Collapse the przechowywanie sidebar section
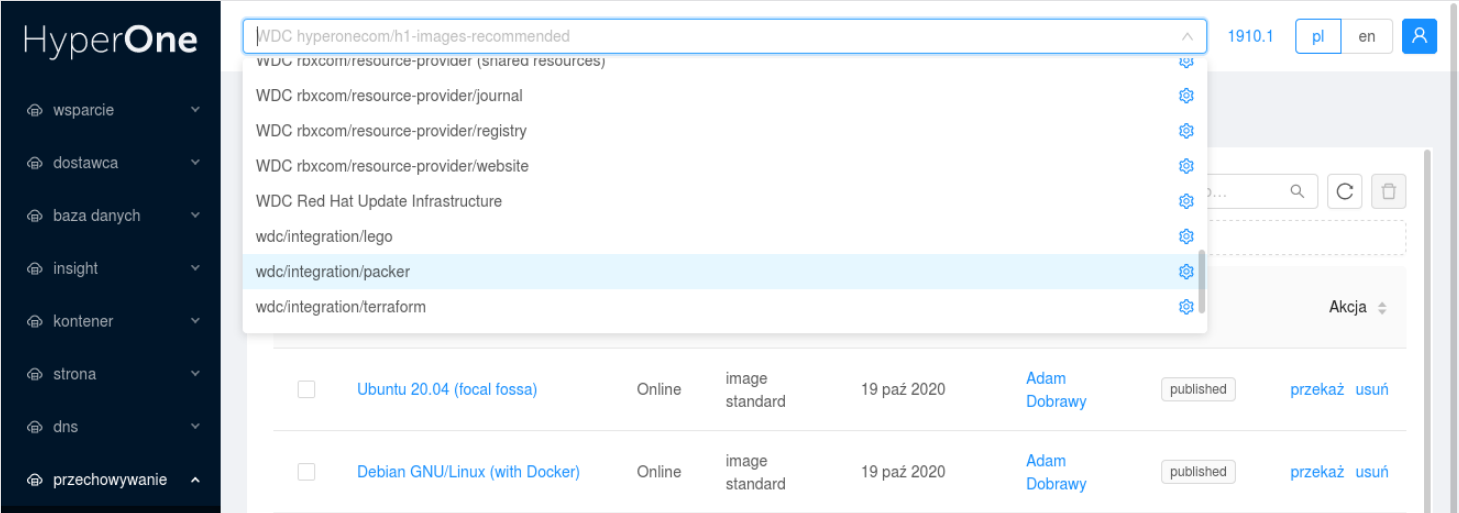 [110, 480]
